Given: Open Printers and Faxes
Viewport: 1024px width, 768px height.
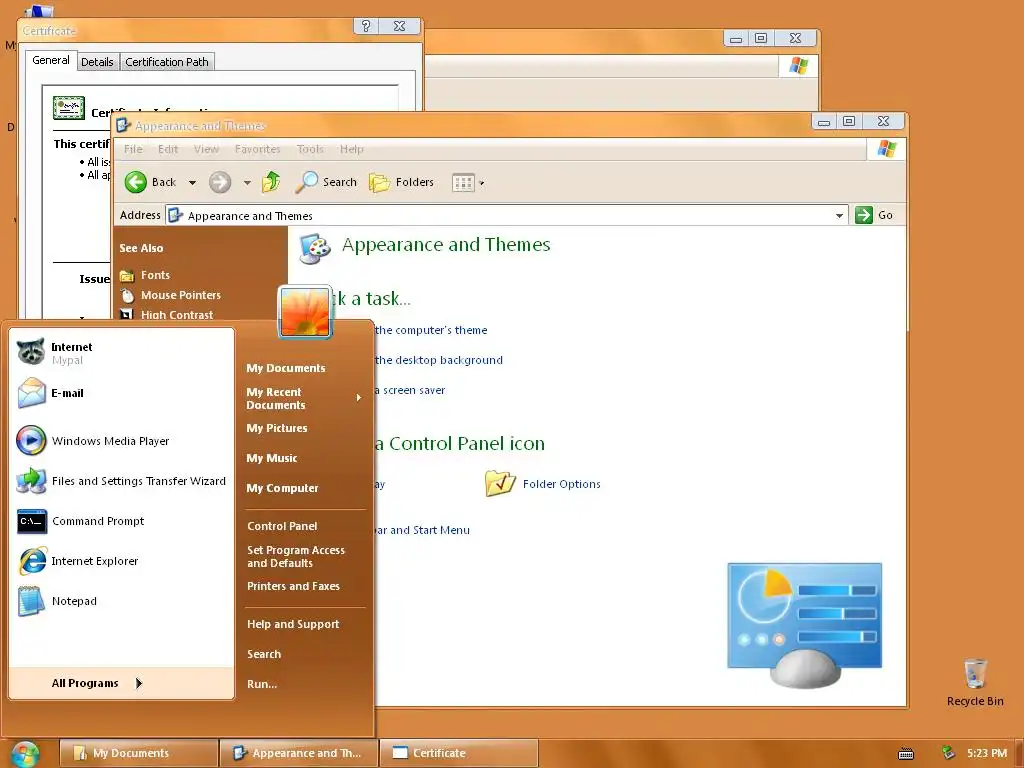Looking at the screenshot, I should [x=293, y=586].
